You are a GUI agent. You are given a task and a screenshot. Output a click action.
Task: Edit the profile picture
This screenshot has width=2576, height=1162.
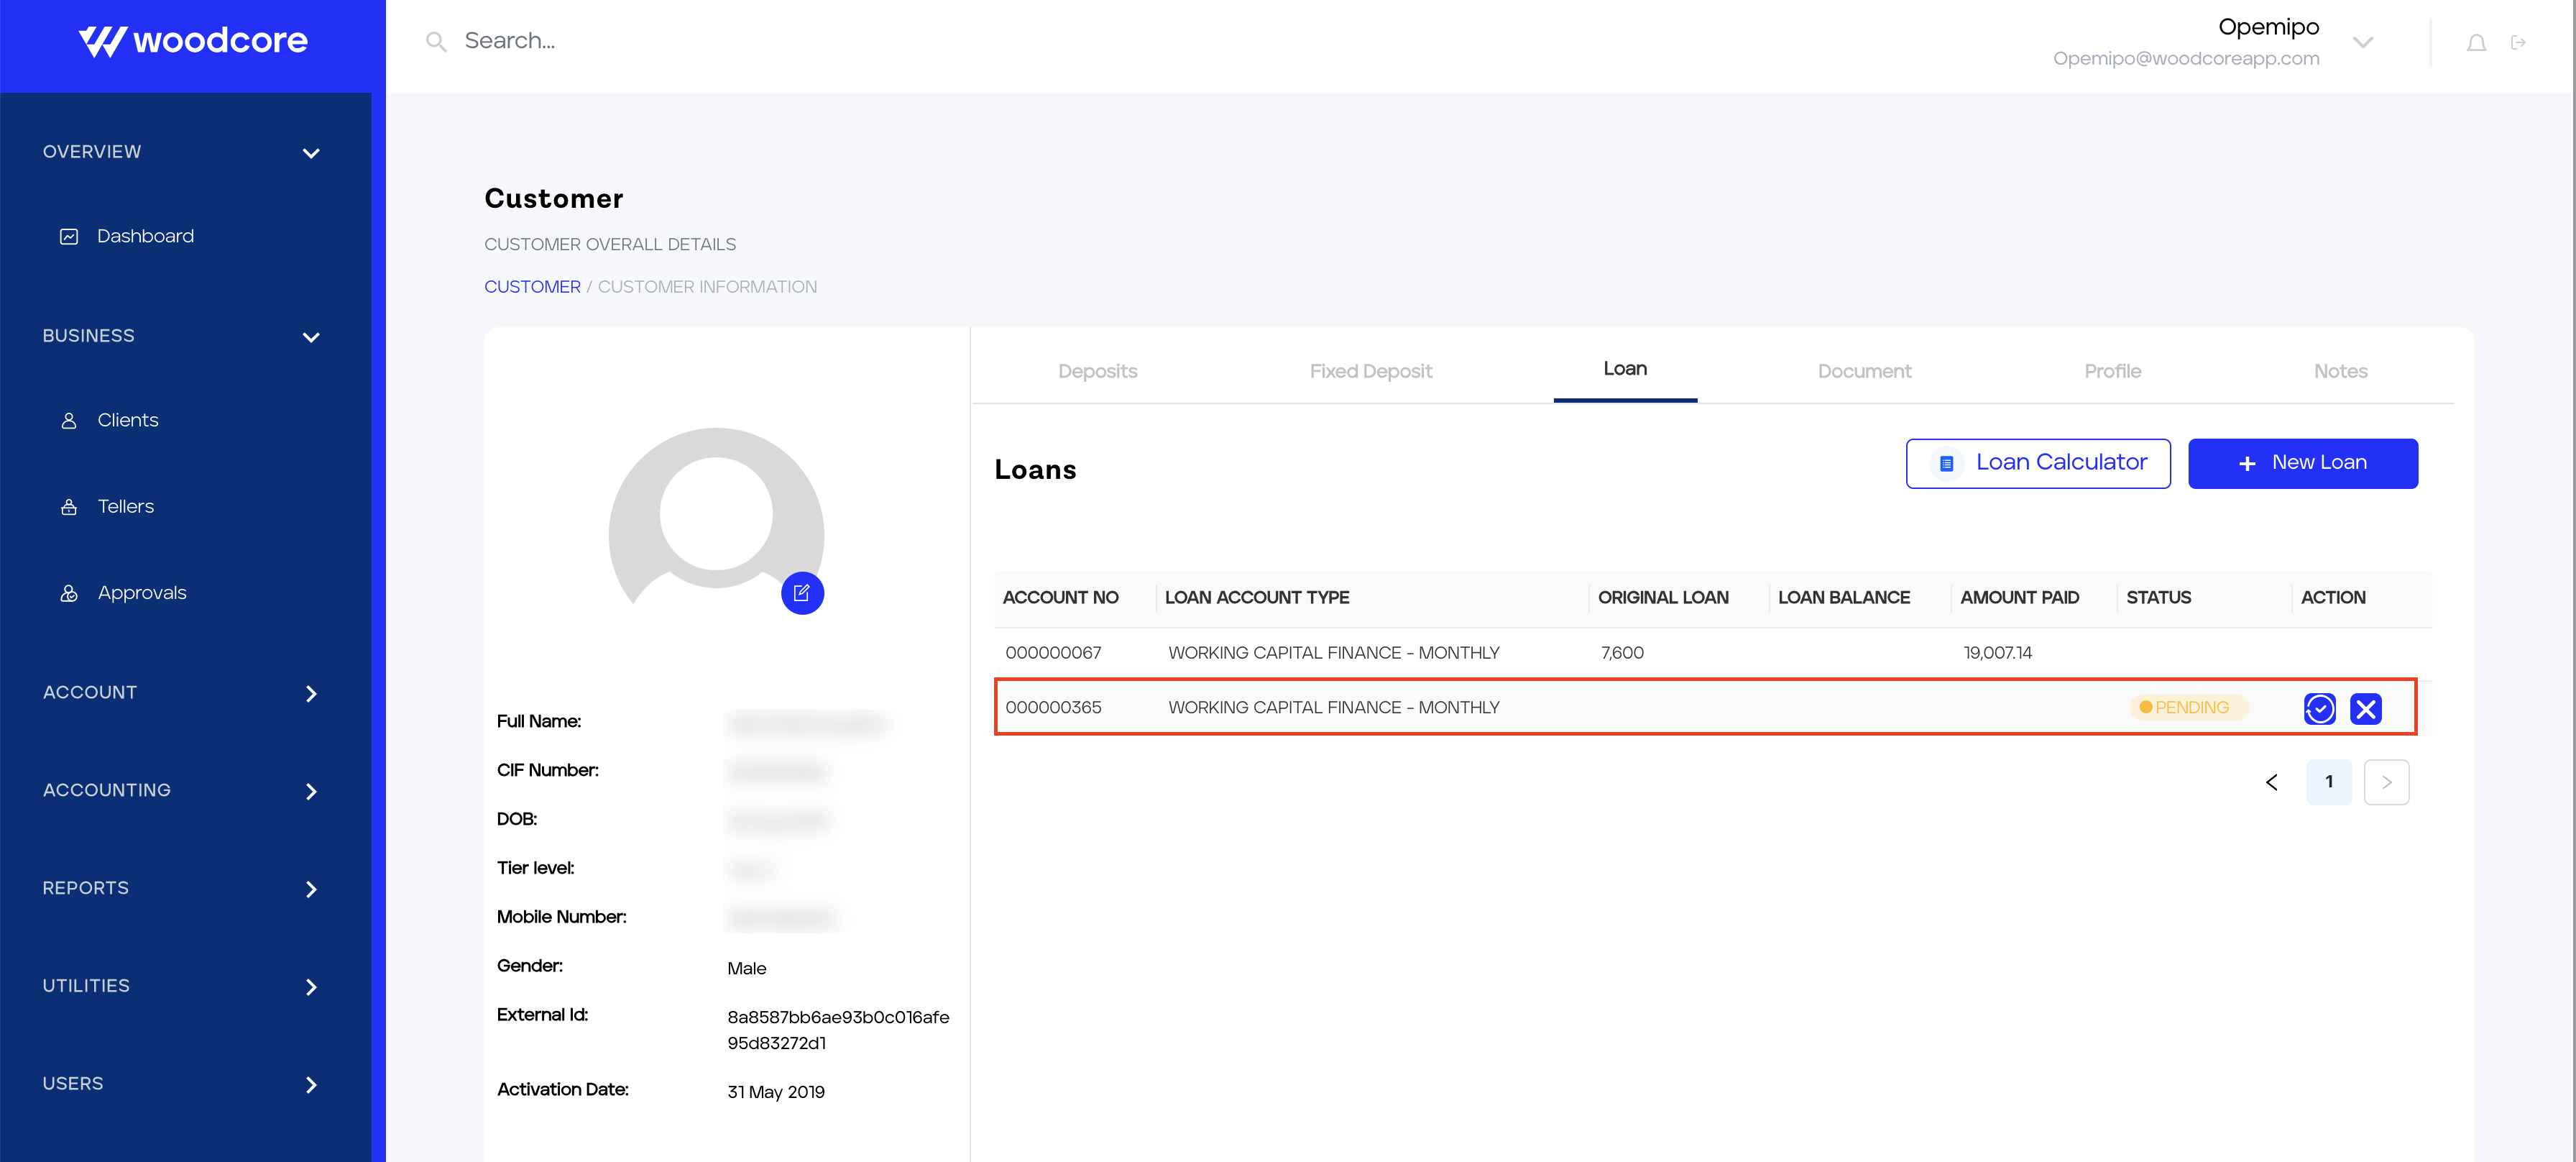point(802,593)
